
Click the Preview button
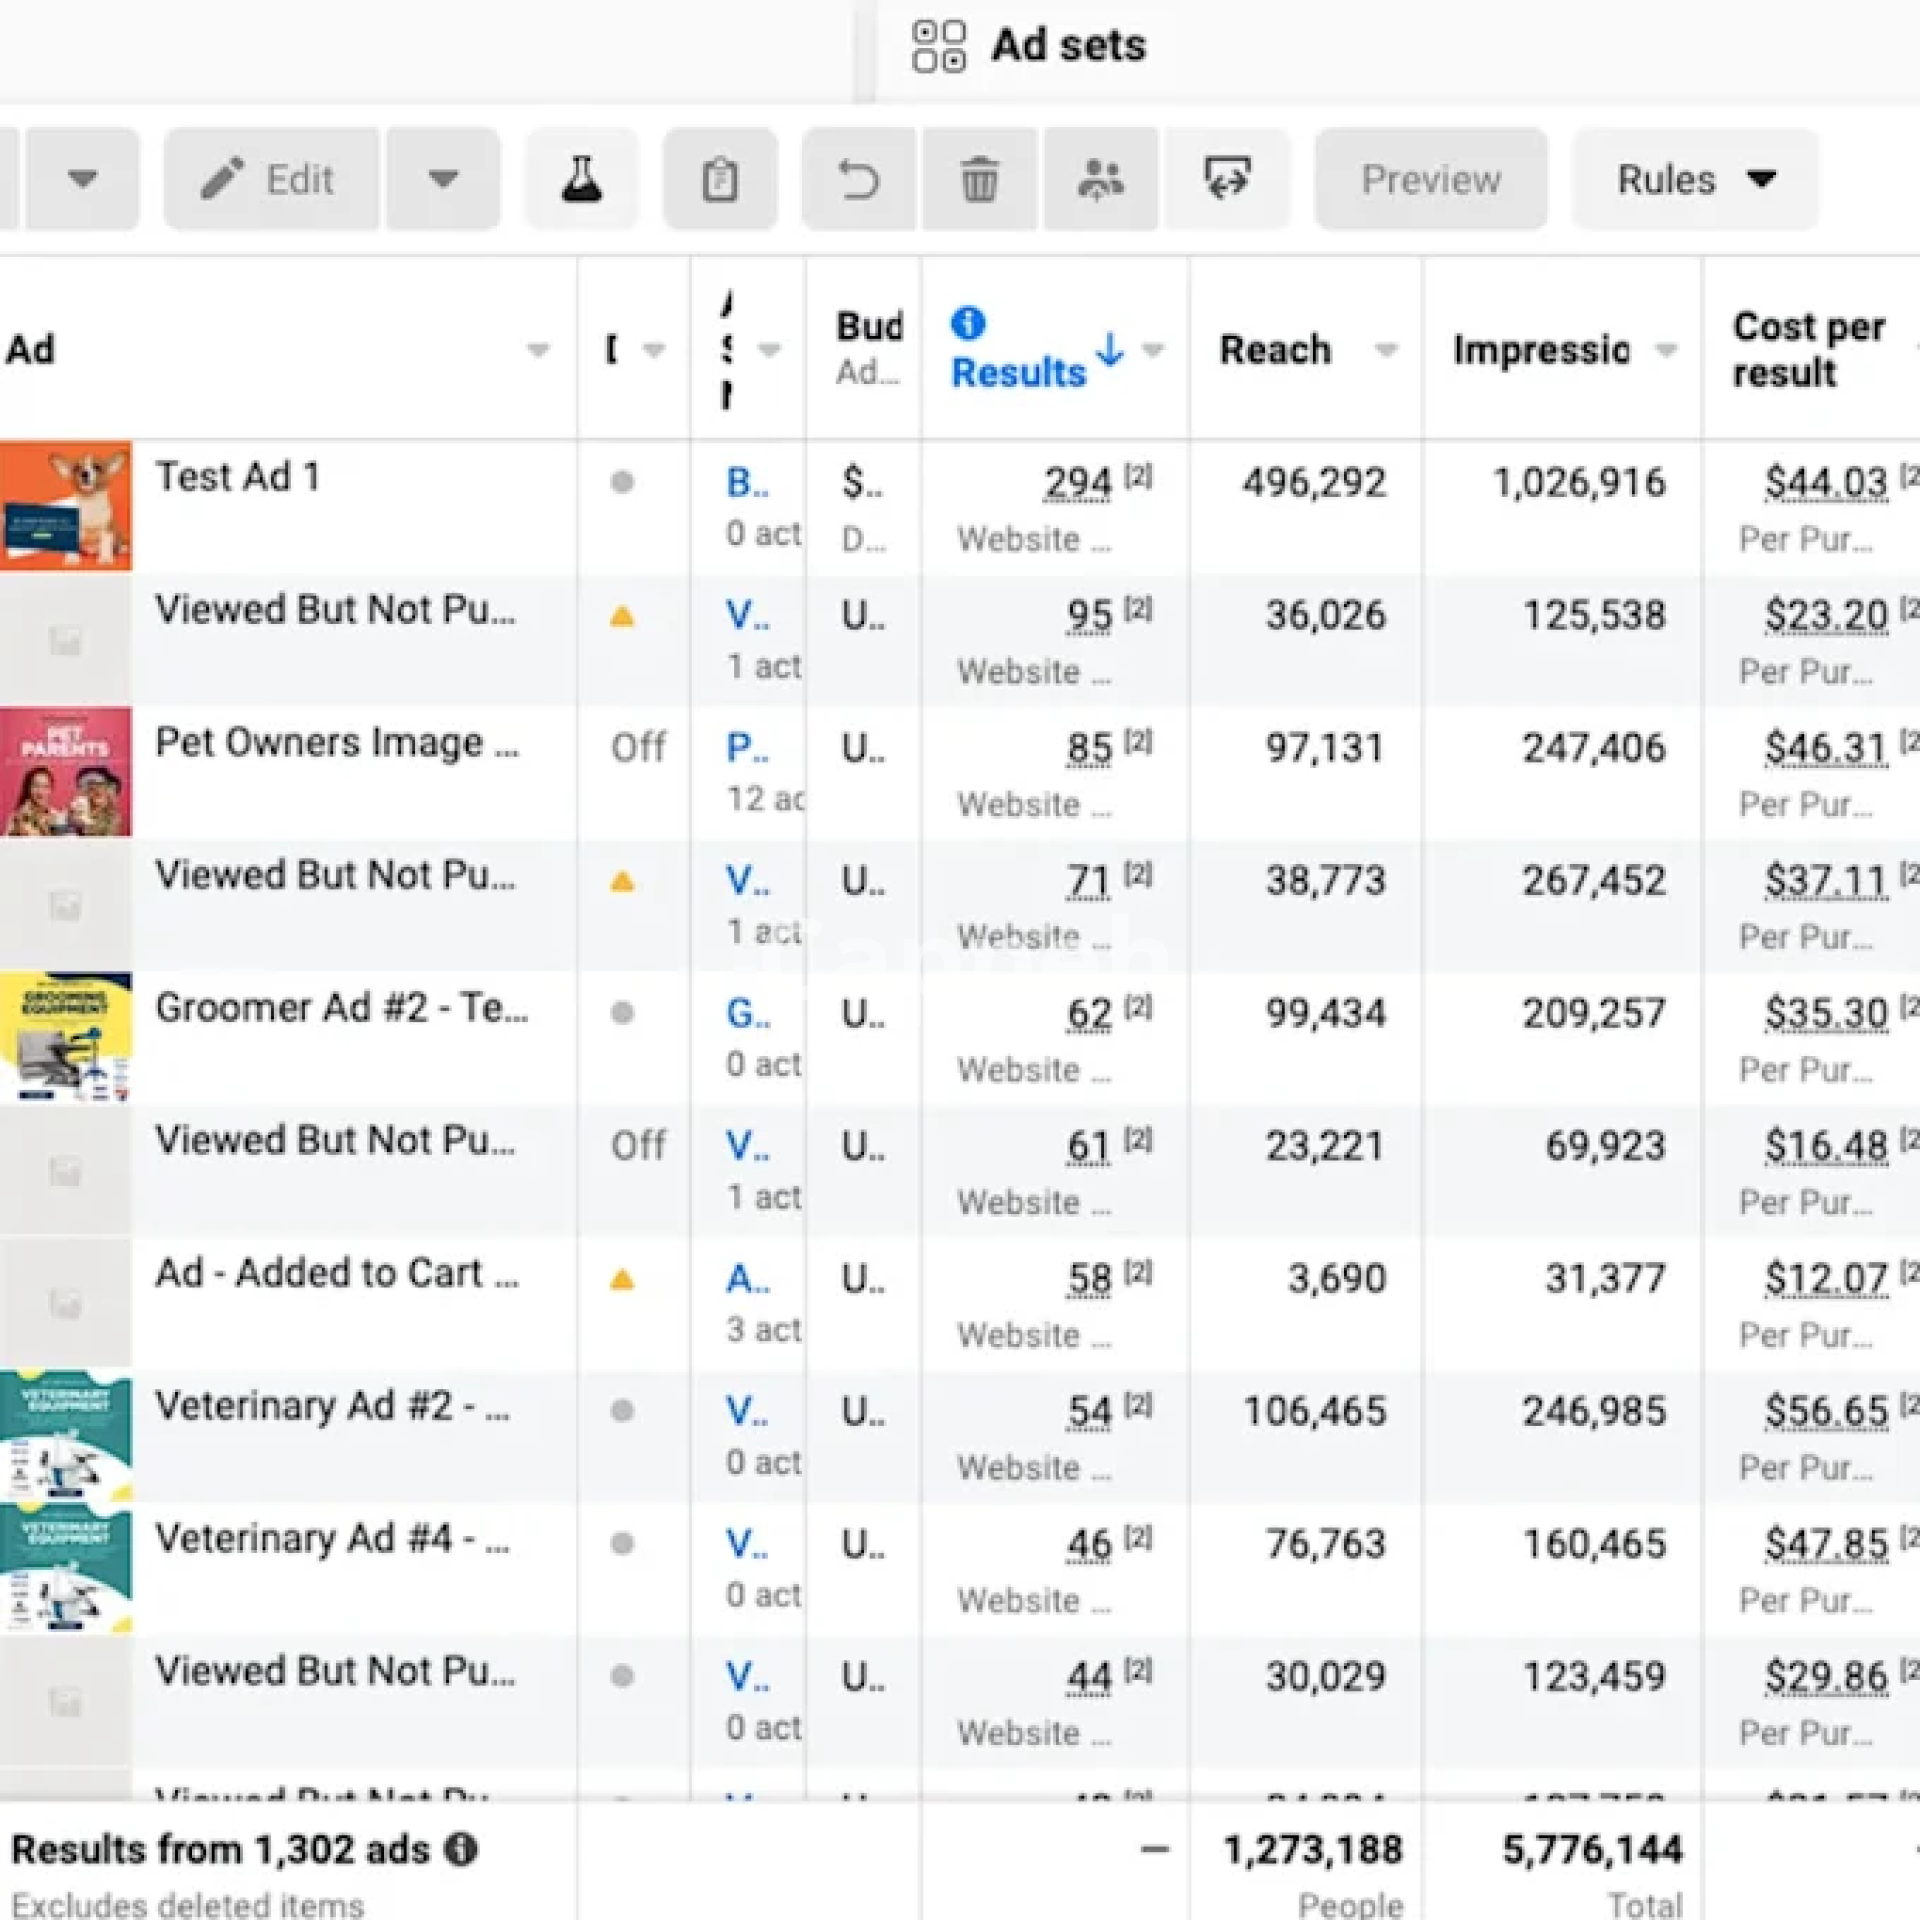(x=1430, y=180)
